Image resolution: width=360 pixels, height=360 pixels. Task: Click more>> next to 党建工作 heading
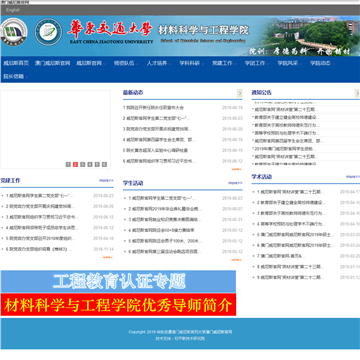(x=106, y=180)
